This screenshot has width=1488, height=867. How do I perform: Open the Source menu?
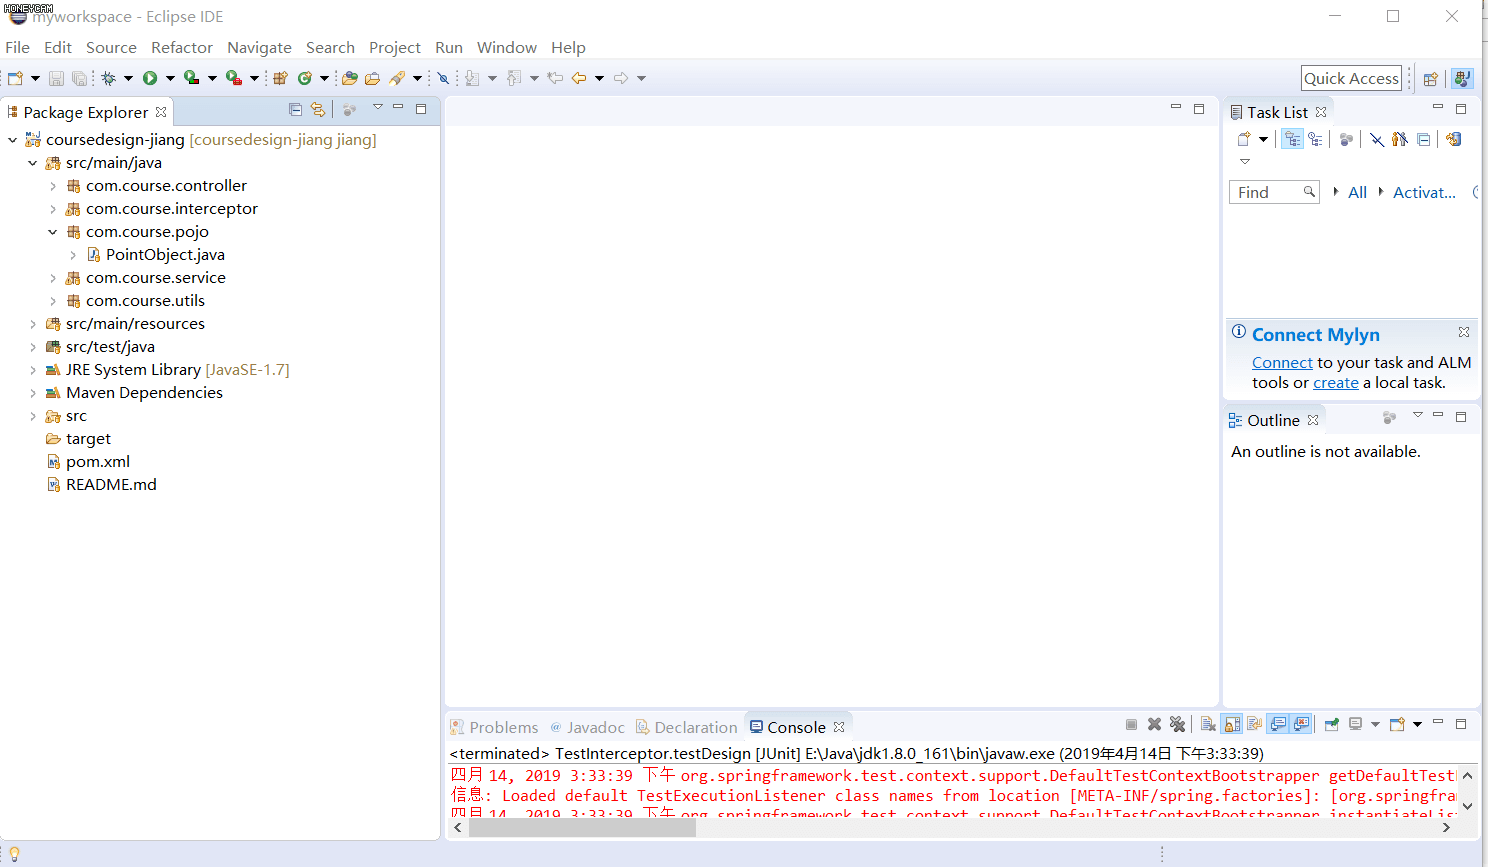(111, 47)
